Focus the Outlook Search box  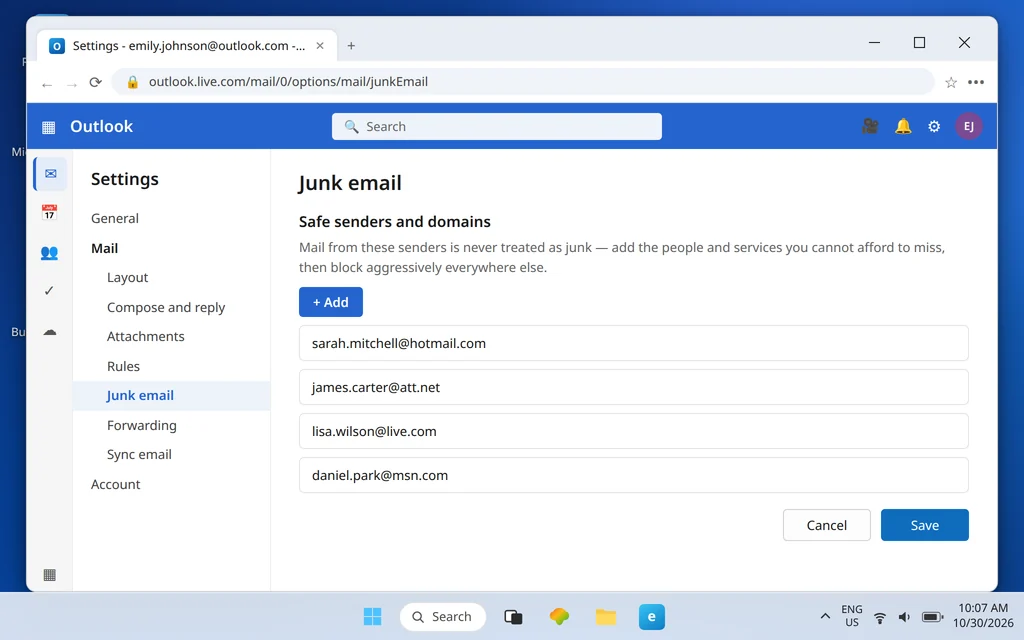496,127
